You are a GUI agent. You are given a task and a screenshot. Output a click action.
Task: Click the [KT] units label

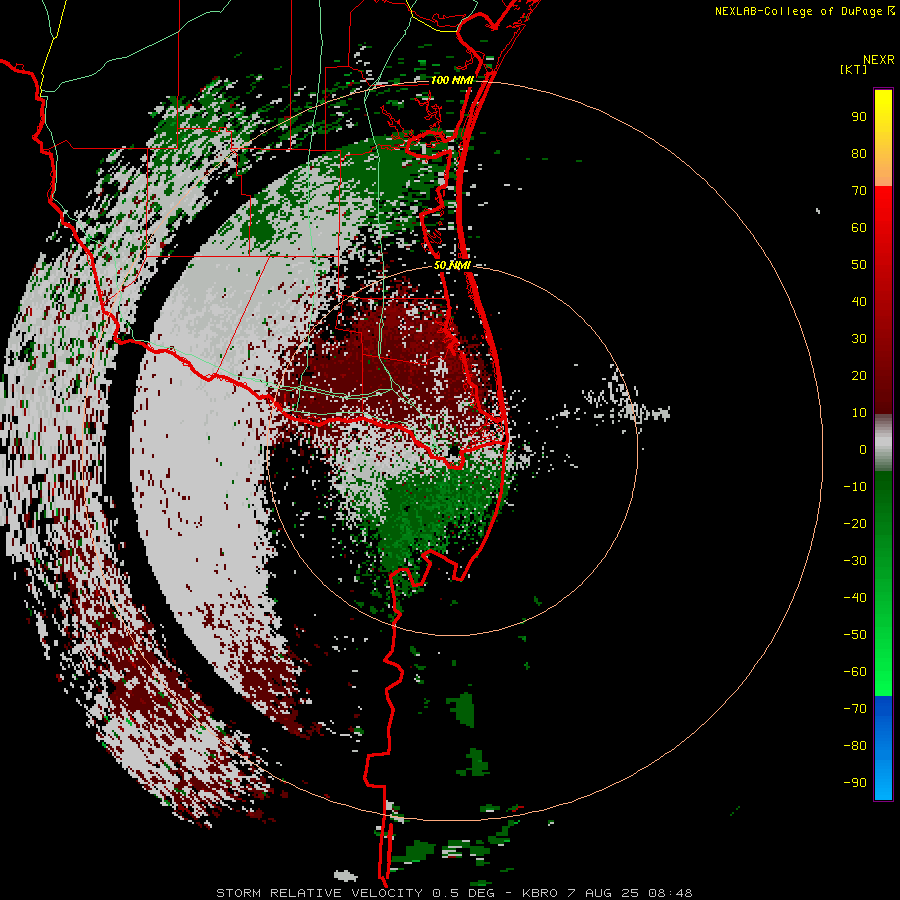pyautogui.click(x=854, y=69)
